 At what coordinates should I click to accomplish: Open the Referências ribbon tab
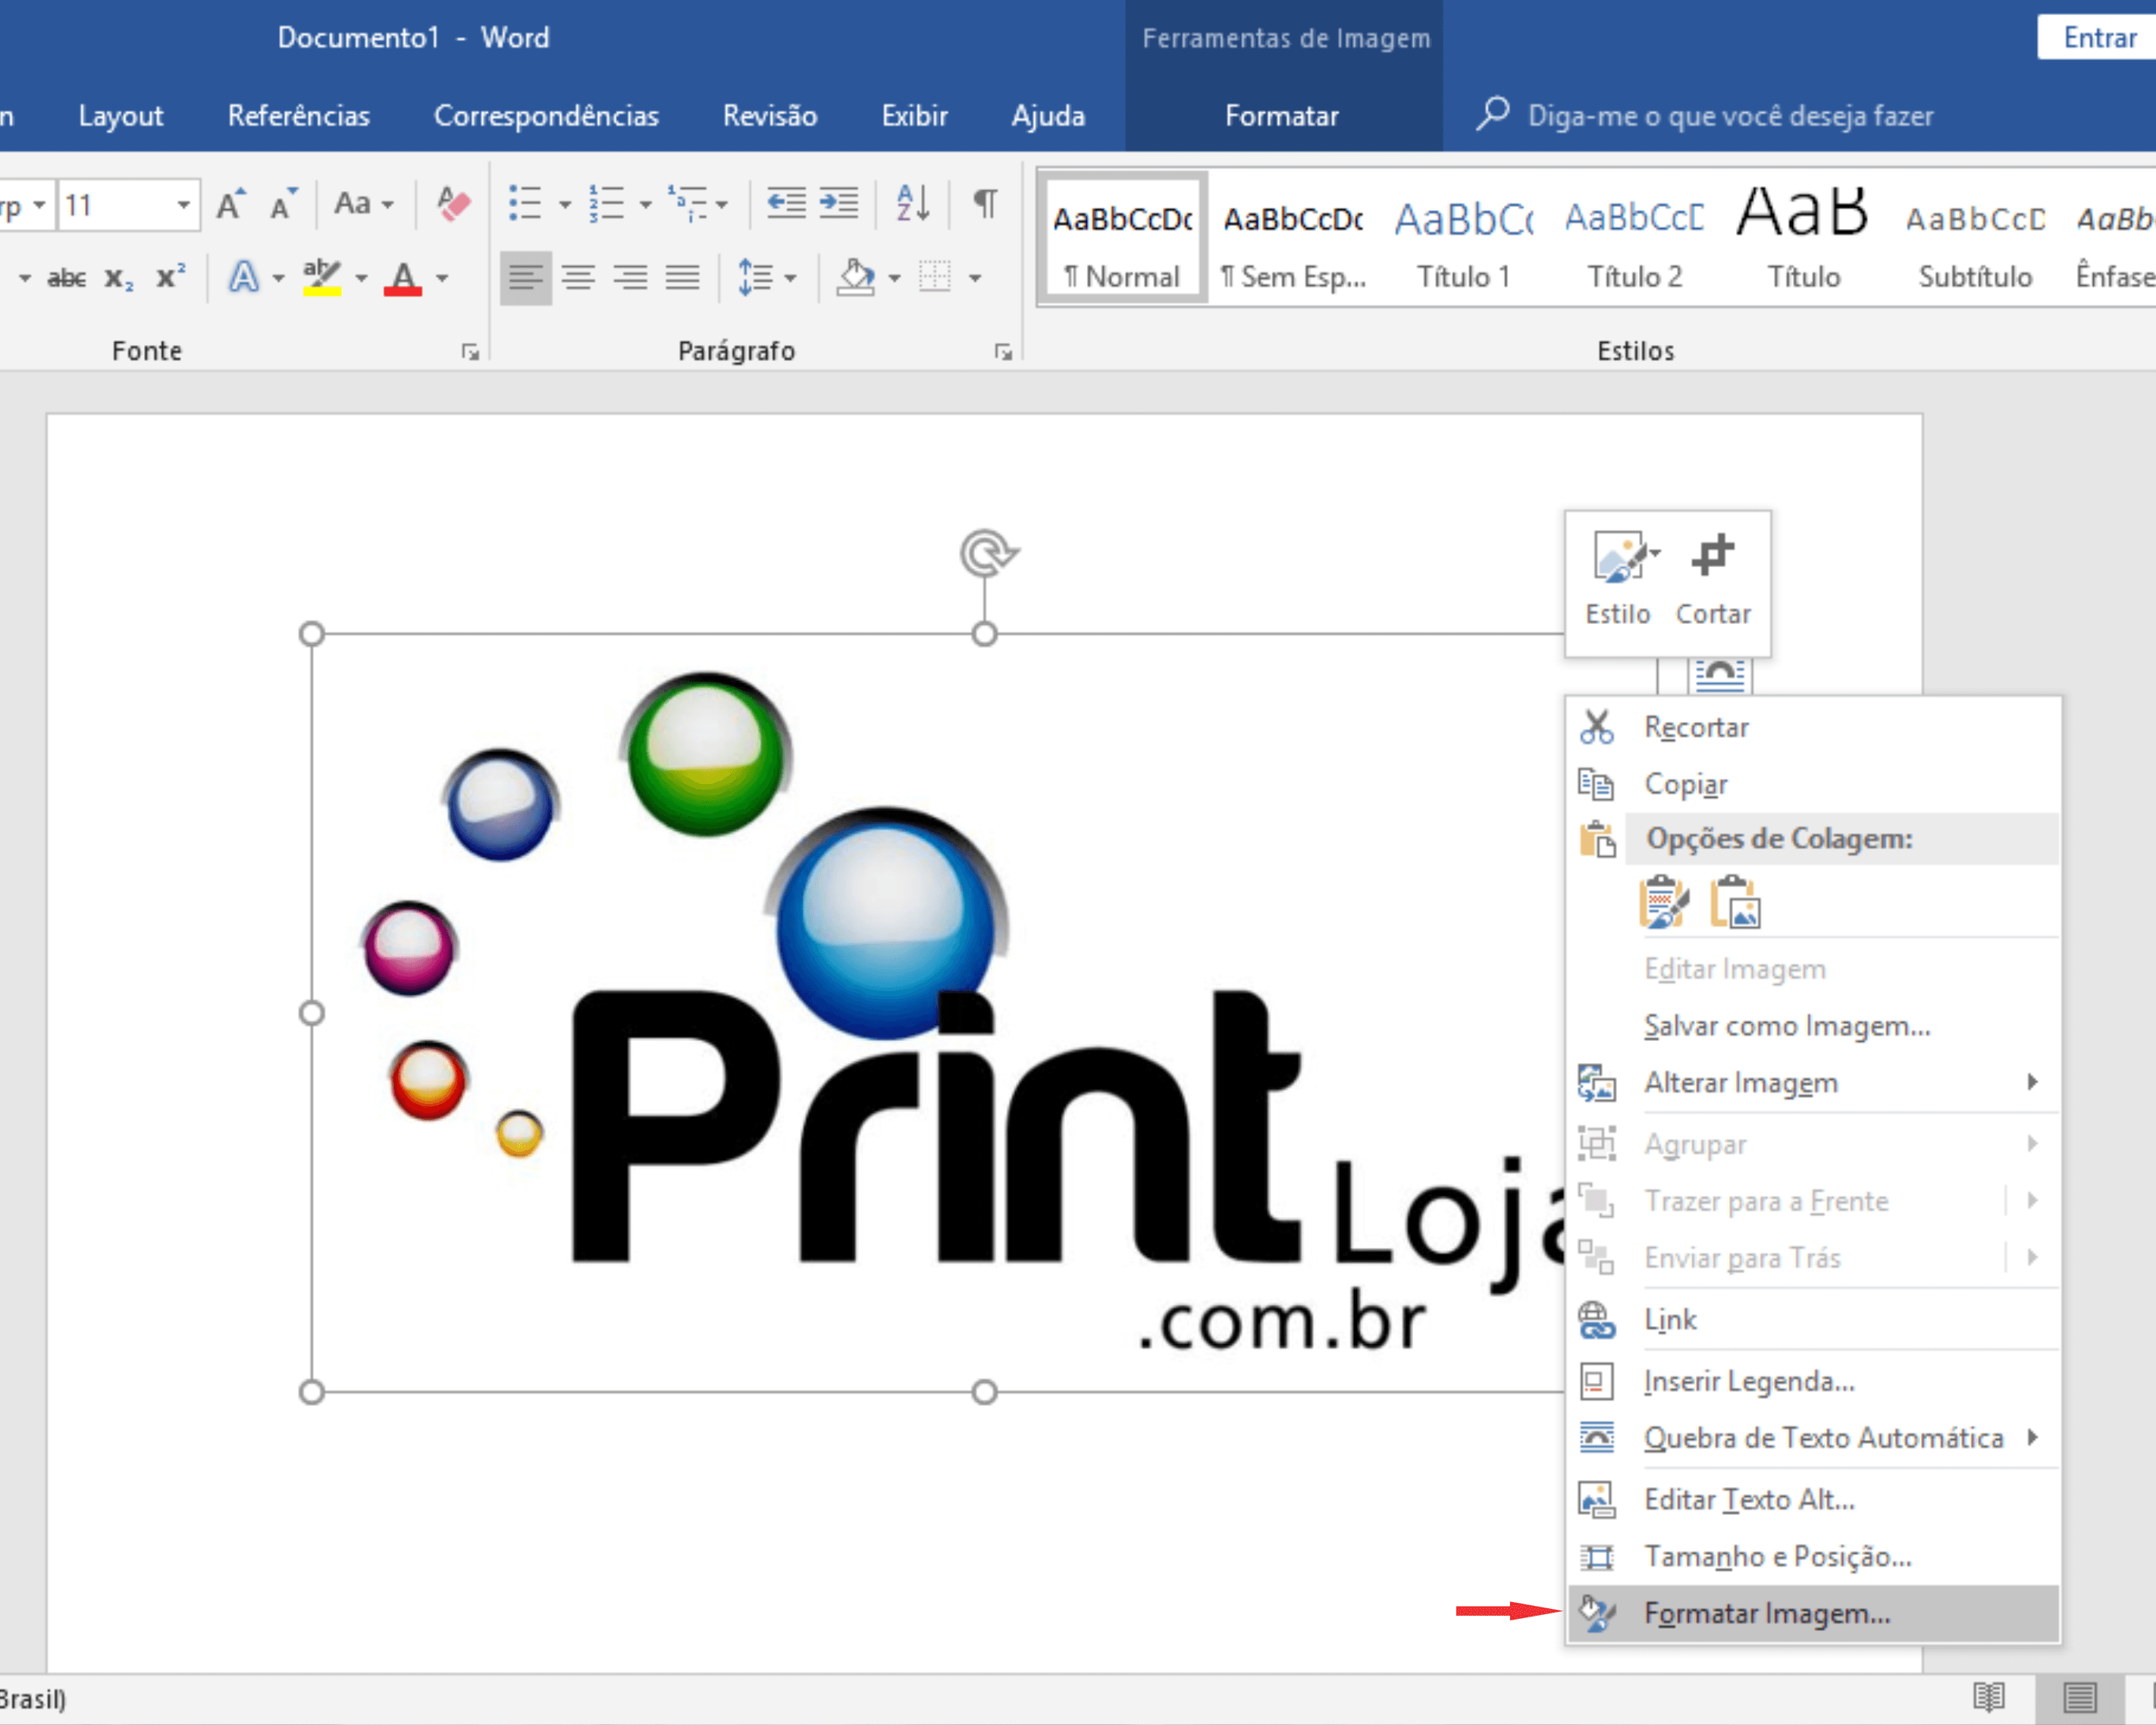coord(298,116)
